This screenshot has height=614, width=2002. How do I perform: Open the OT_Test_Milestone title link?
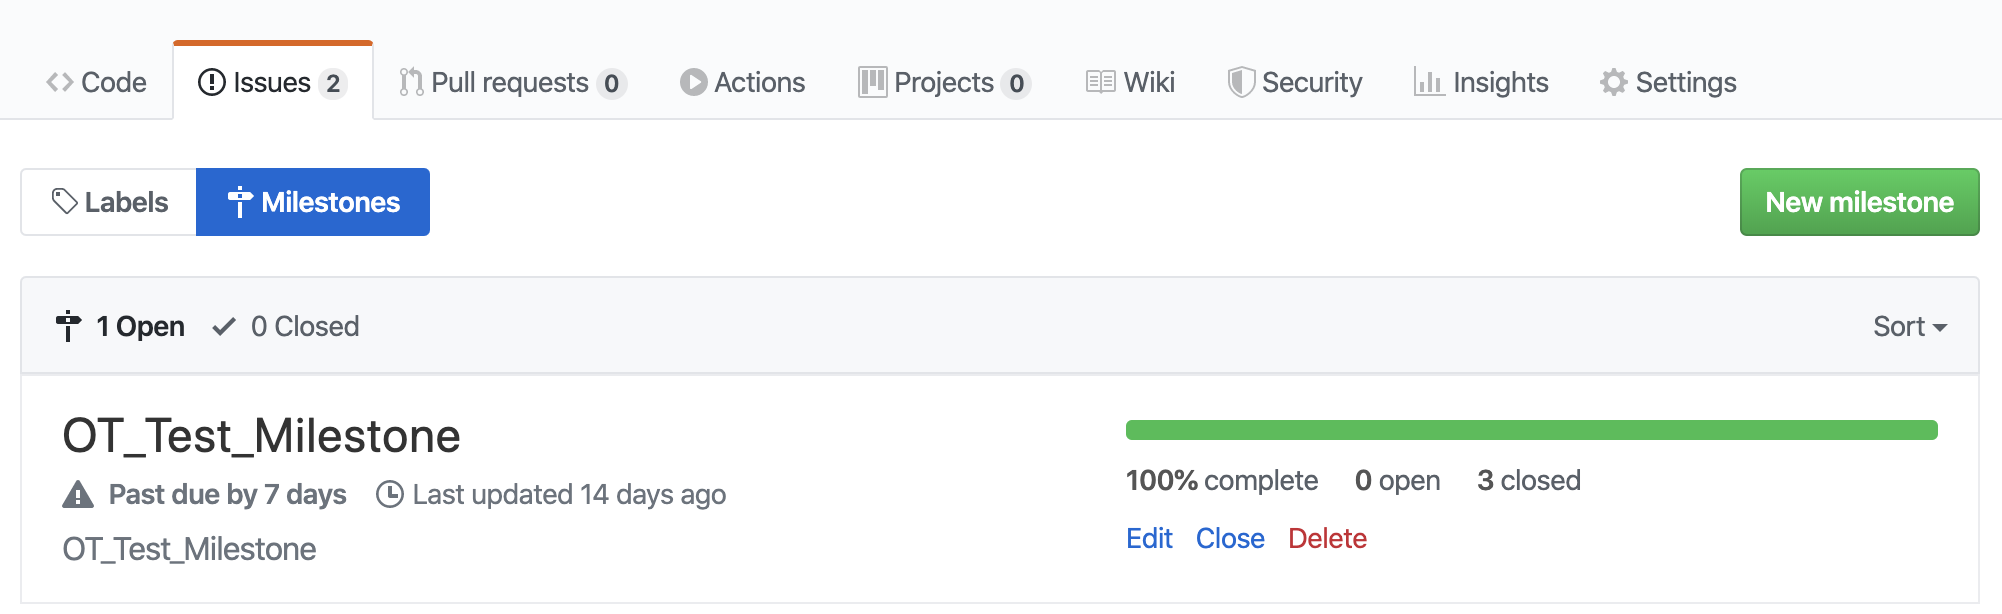click(x=262, y=436)
